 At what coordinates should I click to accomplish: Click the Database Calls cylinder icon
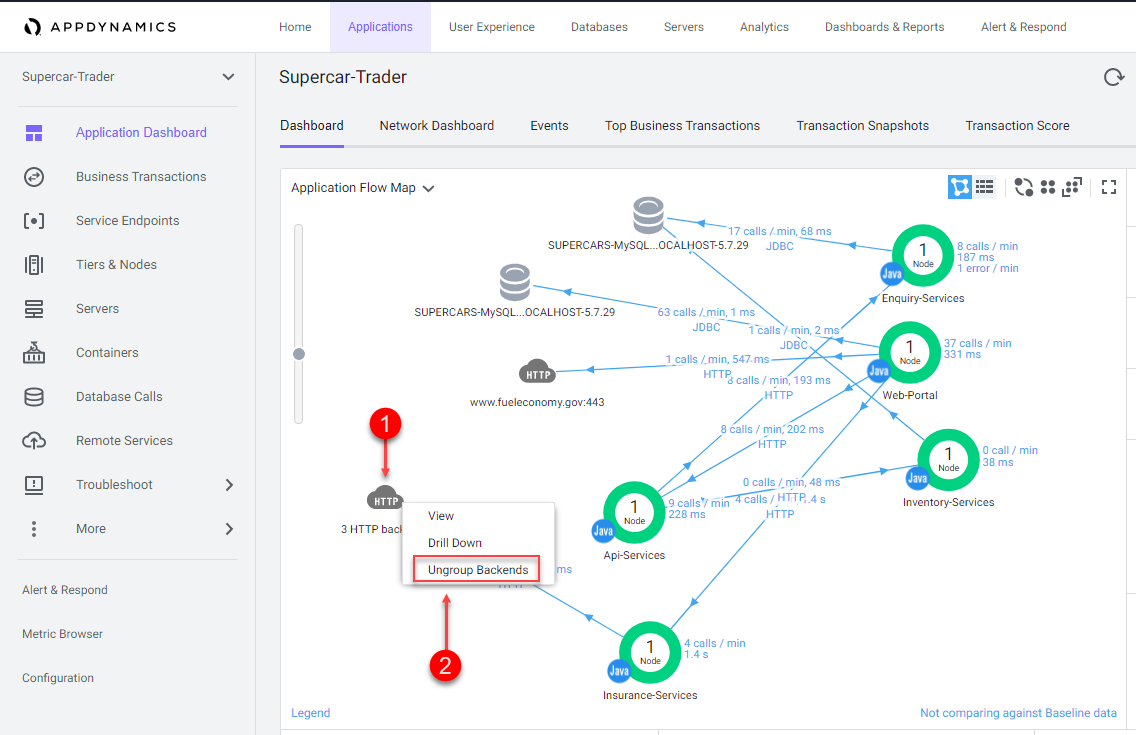coord(34,397)
